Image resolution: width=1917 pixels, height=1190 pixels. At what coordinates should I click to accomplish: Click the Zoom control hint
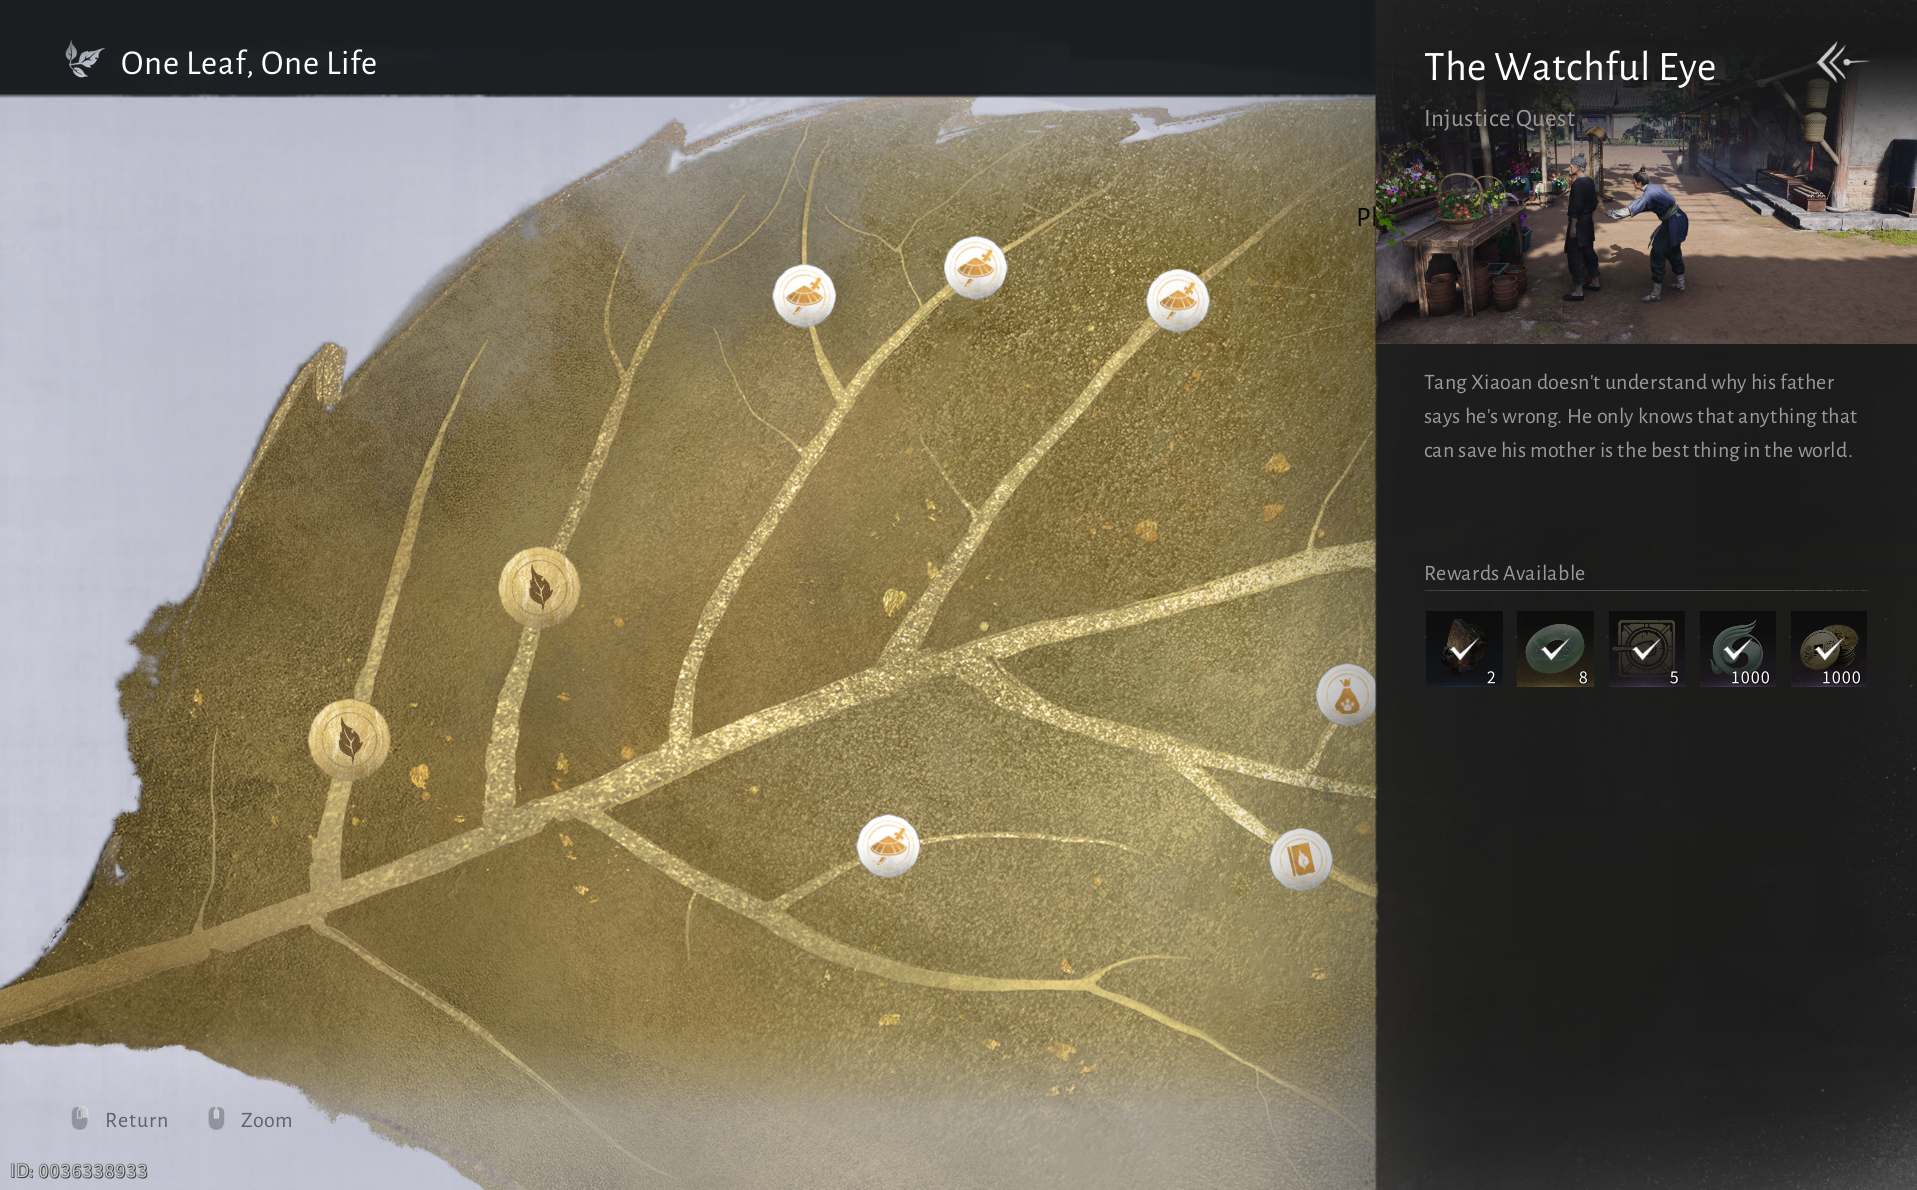[x=250, y=1120]
